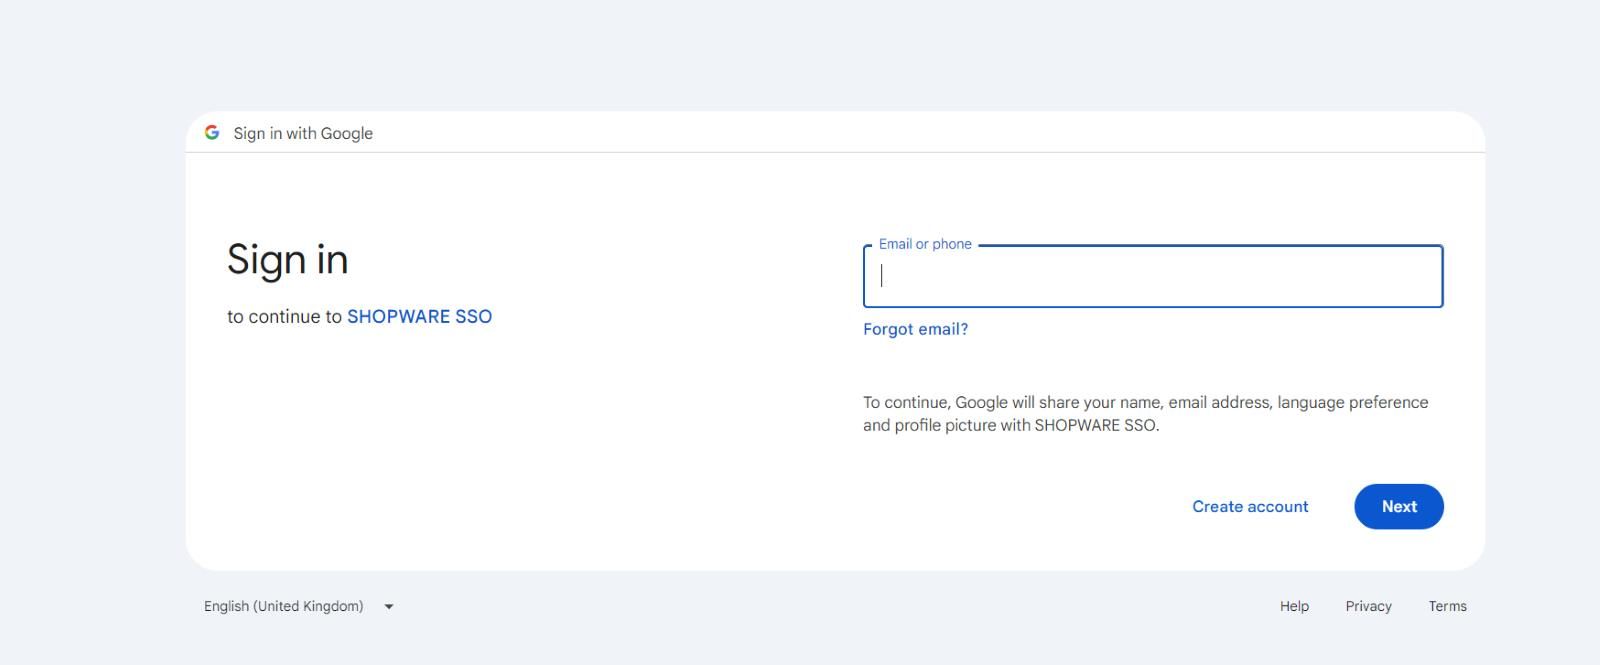This screenshot has height=665, width=1600.
Task: Open the Forgot email? link
Action: [915, 329]
